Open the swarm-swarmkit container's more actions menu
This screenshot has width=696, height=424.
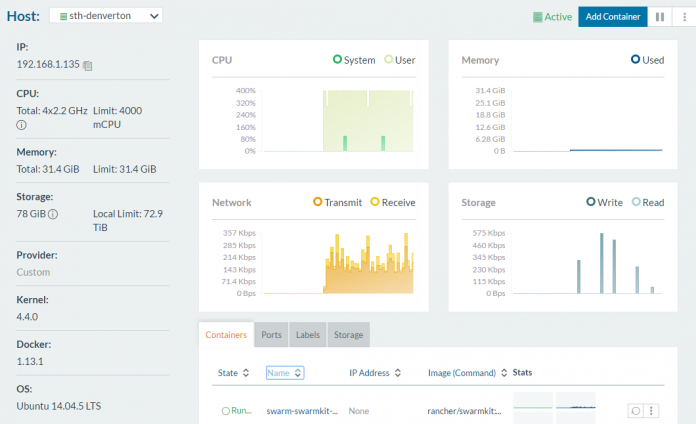[x=652, y=410]
